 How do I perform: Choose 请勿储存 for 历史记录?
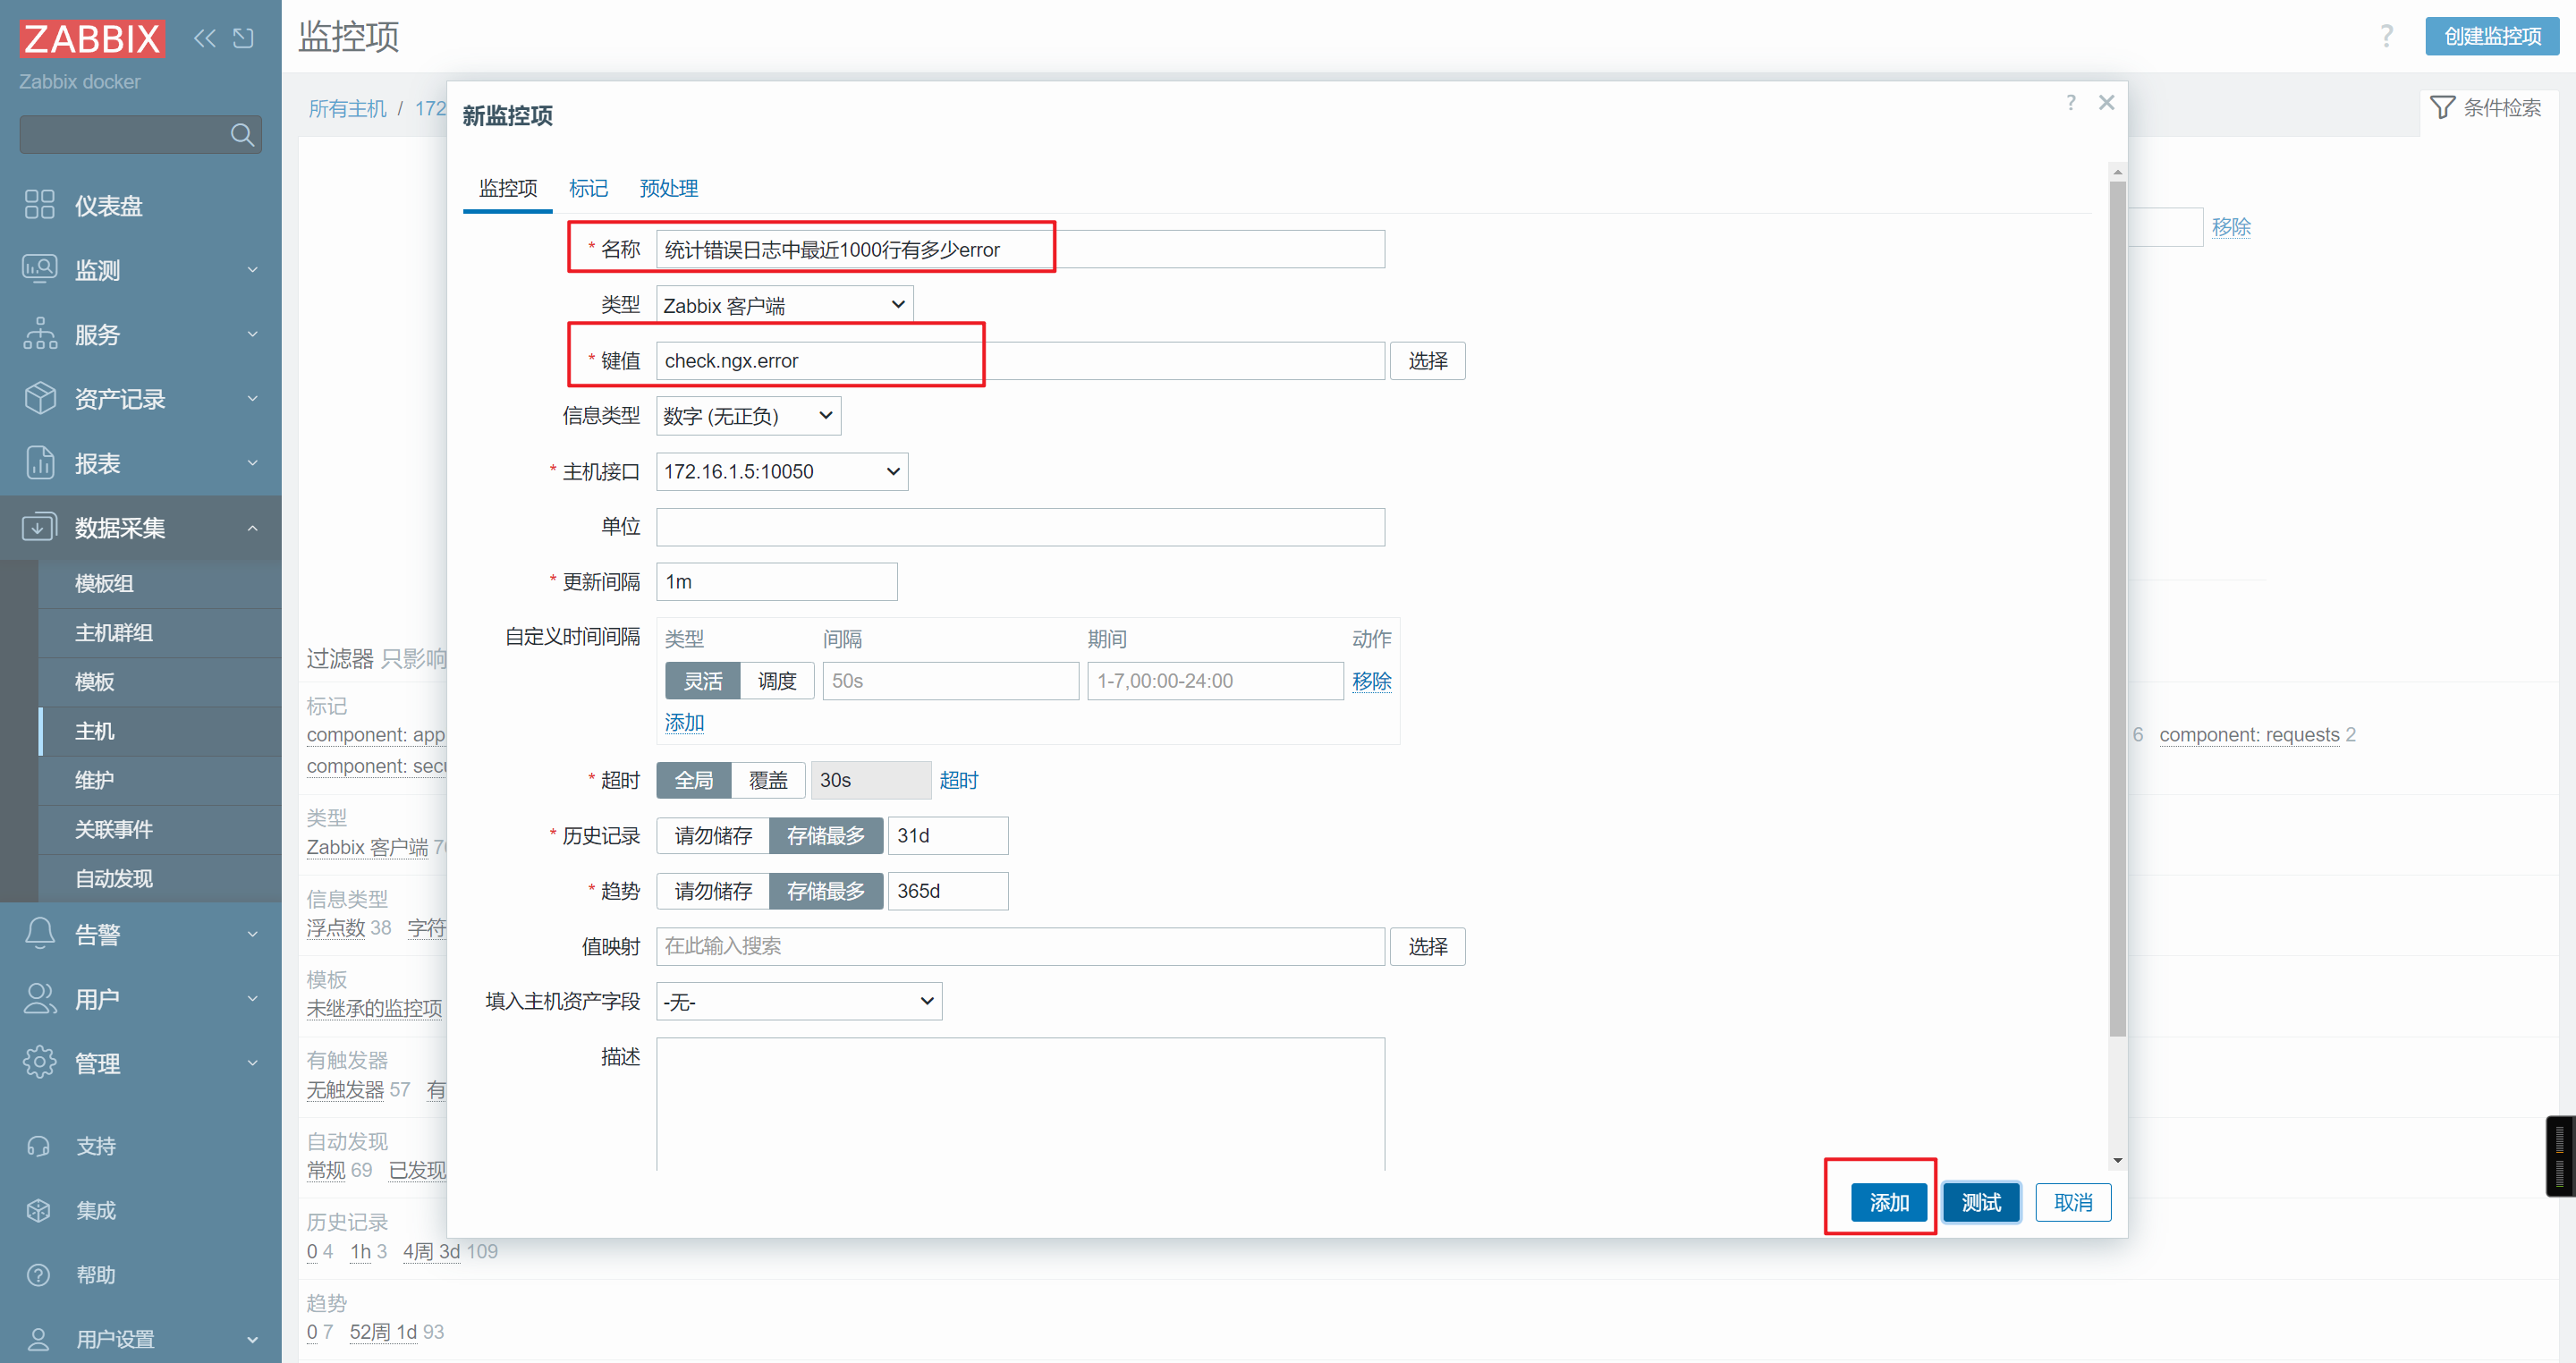713,836
